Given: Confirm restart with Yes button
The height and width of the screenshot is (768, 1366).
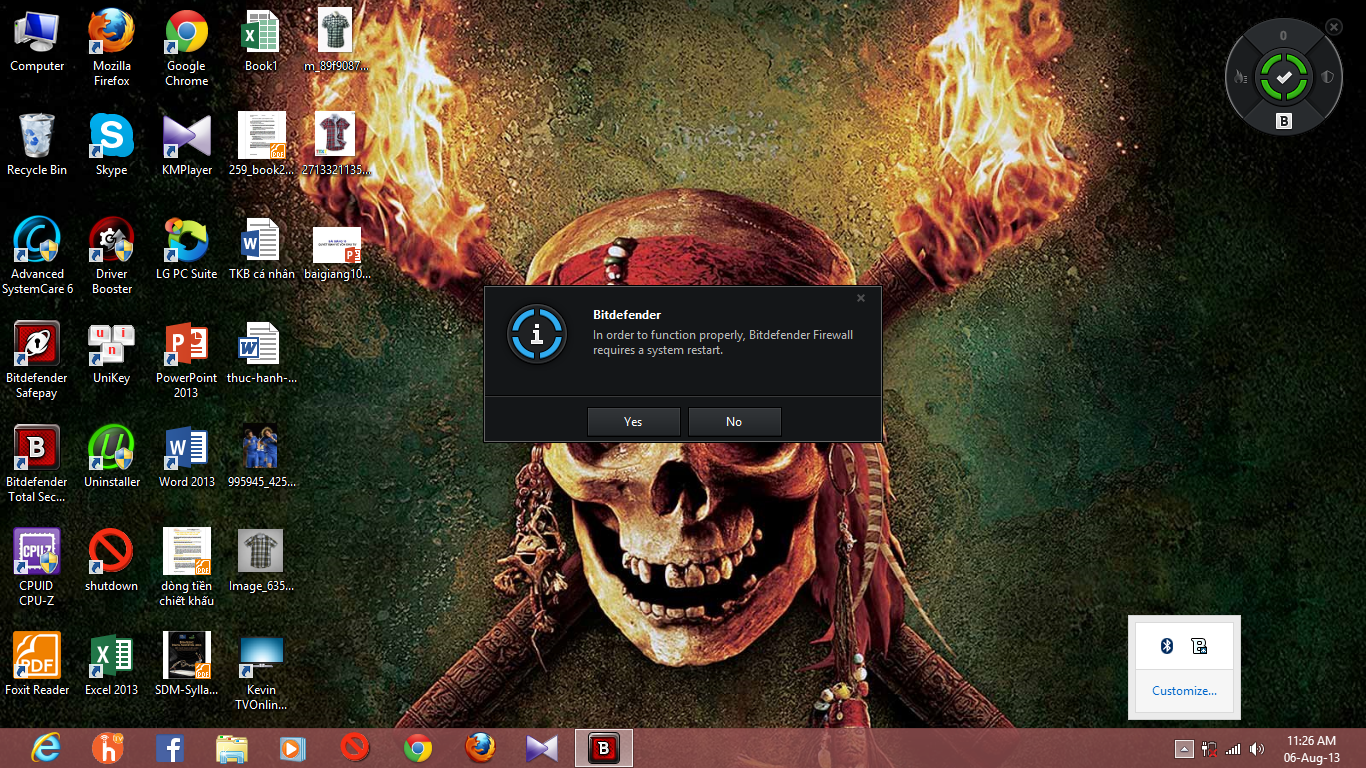Looking at the screenshot, I should coord(633,421).
